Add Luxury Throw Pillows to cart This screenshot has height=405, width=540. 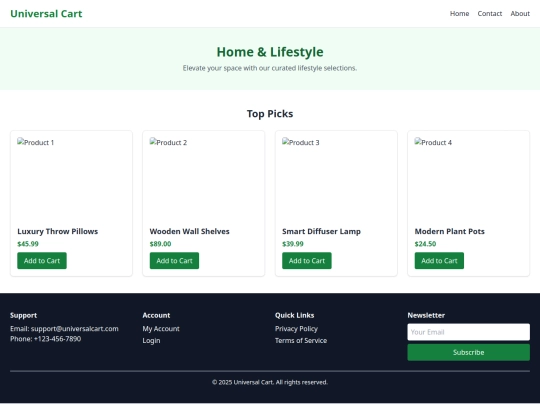[x=42, y=261]
